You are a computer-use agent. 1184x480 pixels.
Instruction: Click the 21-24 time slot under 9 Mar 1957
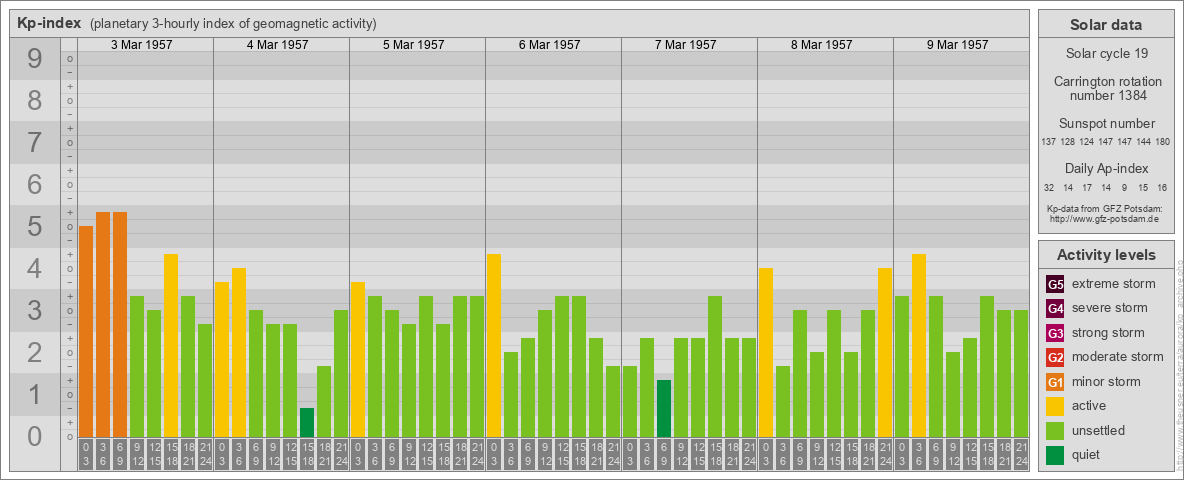[1021, 455]
